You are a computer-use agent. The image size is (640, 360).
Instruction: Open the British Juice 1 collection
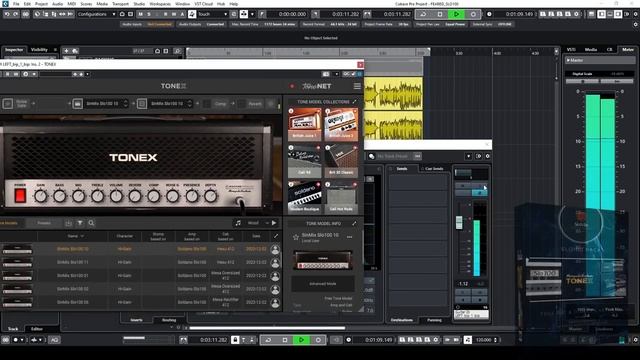click(x=304, y=124)
